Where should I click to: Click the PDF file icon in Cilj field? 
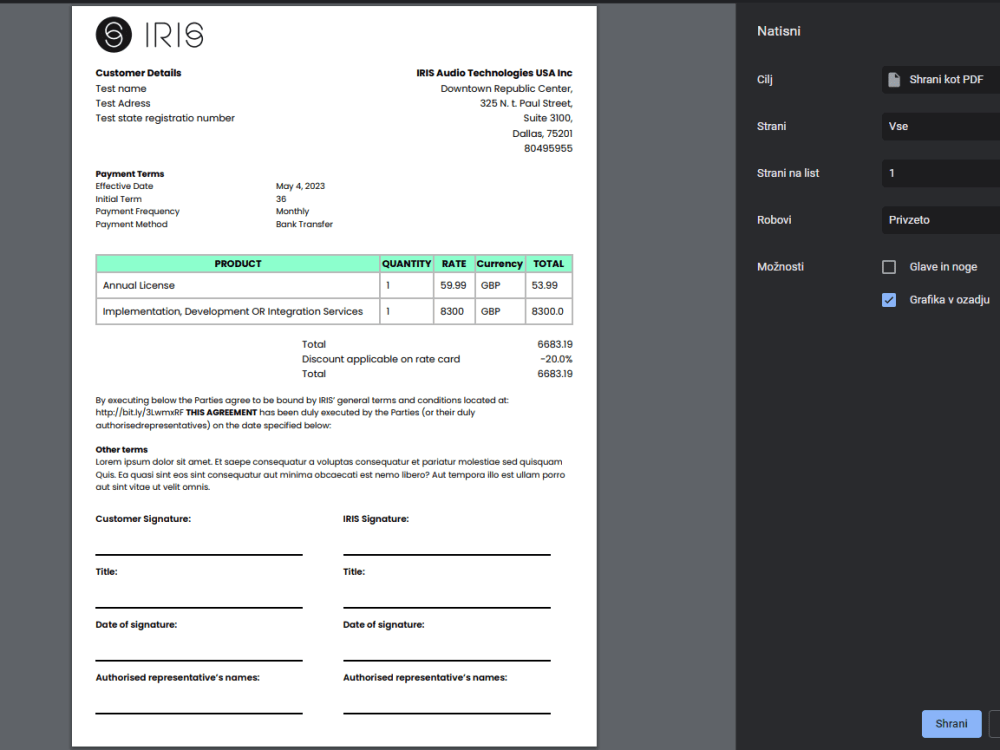click(x=894, y=80)
